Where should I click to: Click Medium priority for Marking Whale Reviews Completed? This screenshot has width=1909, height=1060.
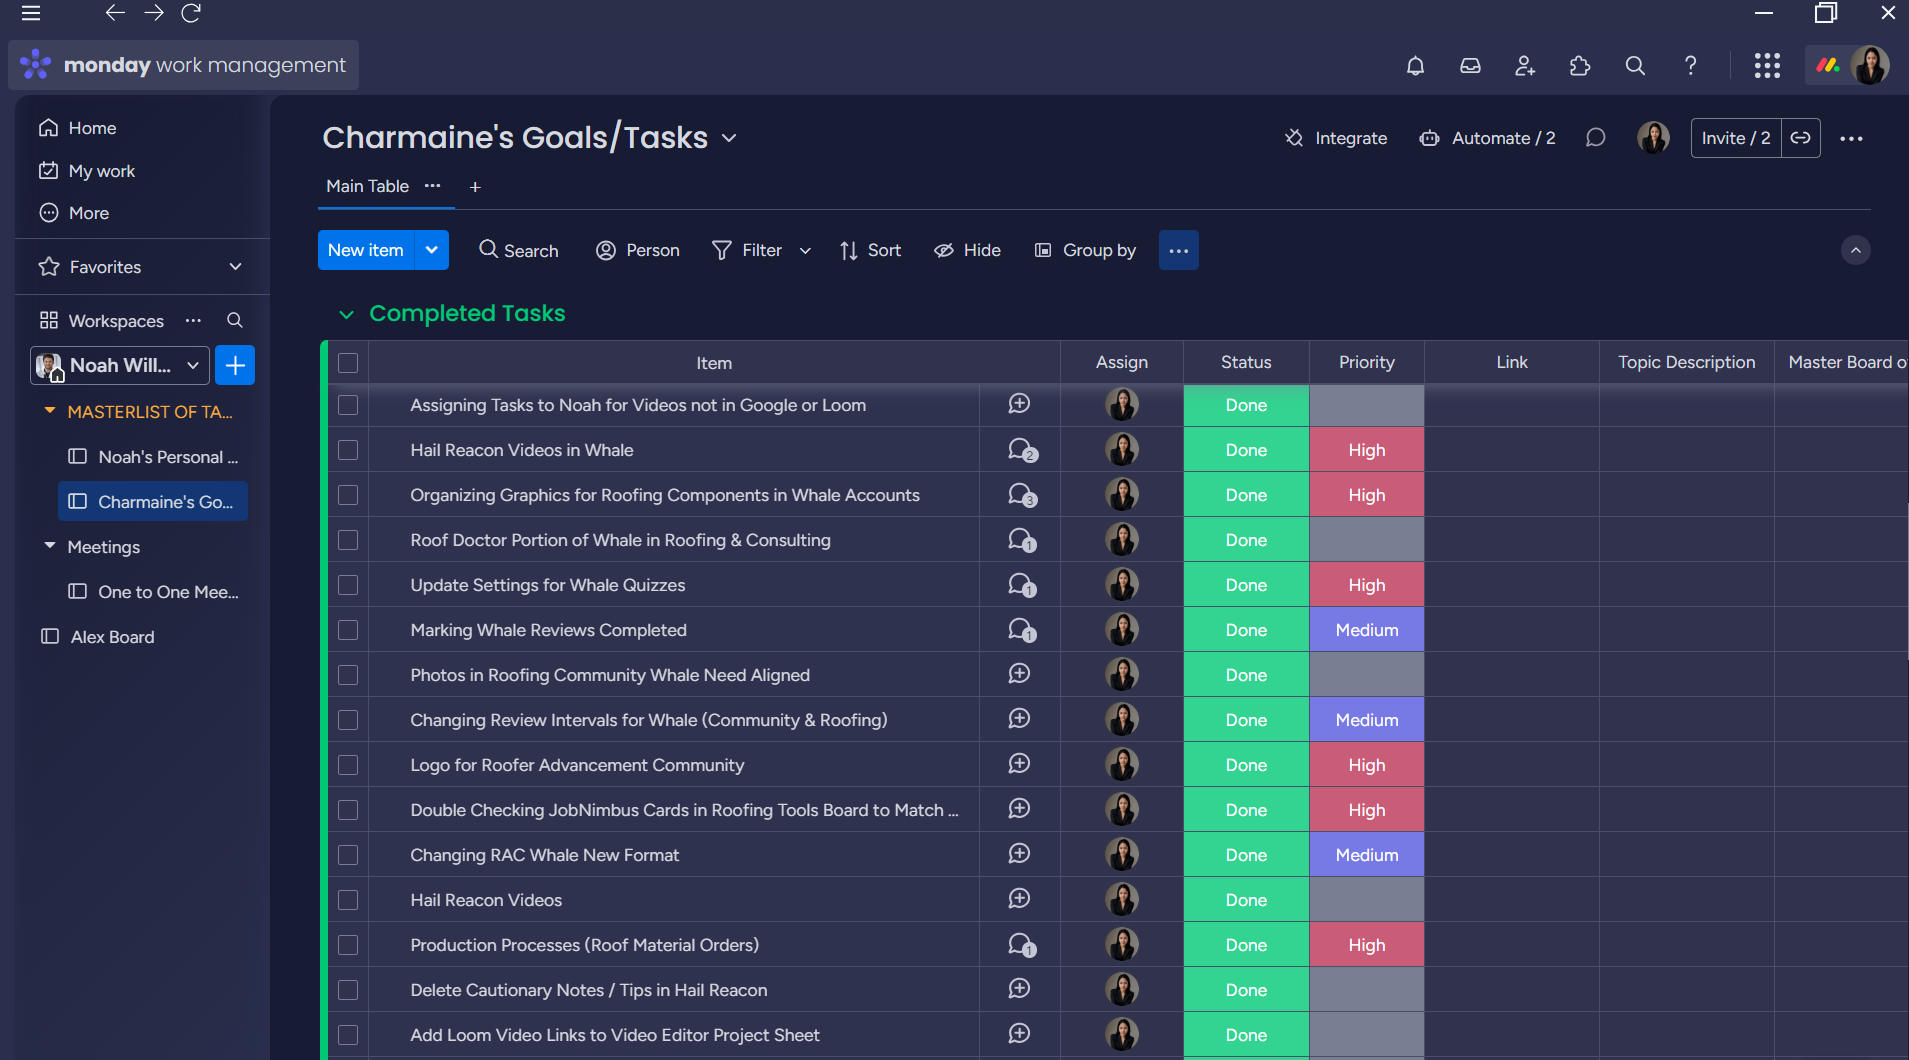click(x=1367, y=630)
